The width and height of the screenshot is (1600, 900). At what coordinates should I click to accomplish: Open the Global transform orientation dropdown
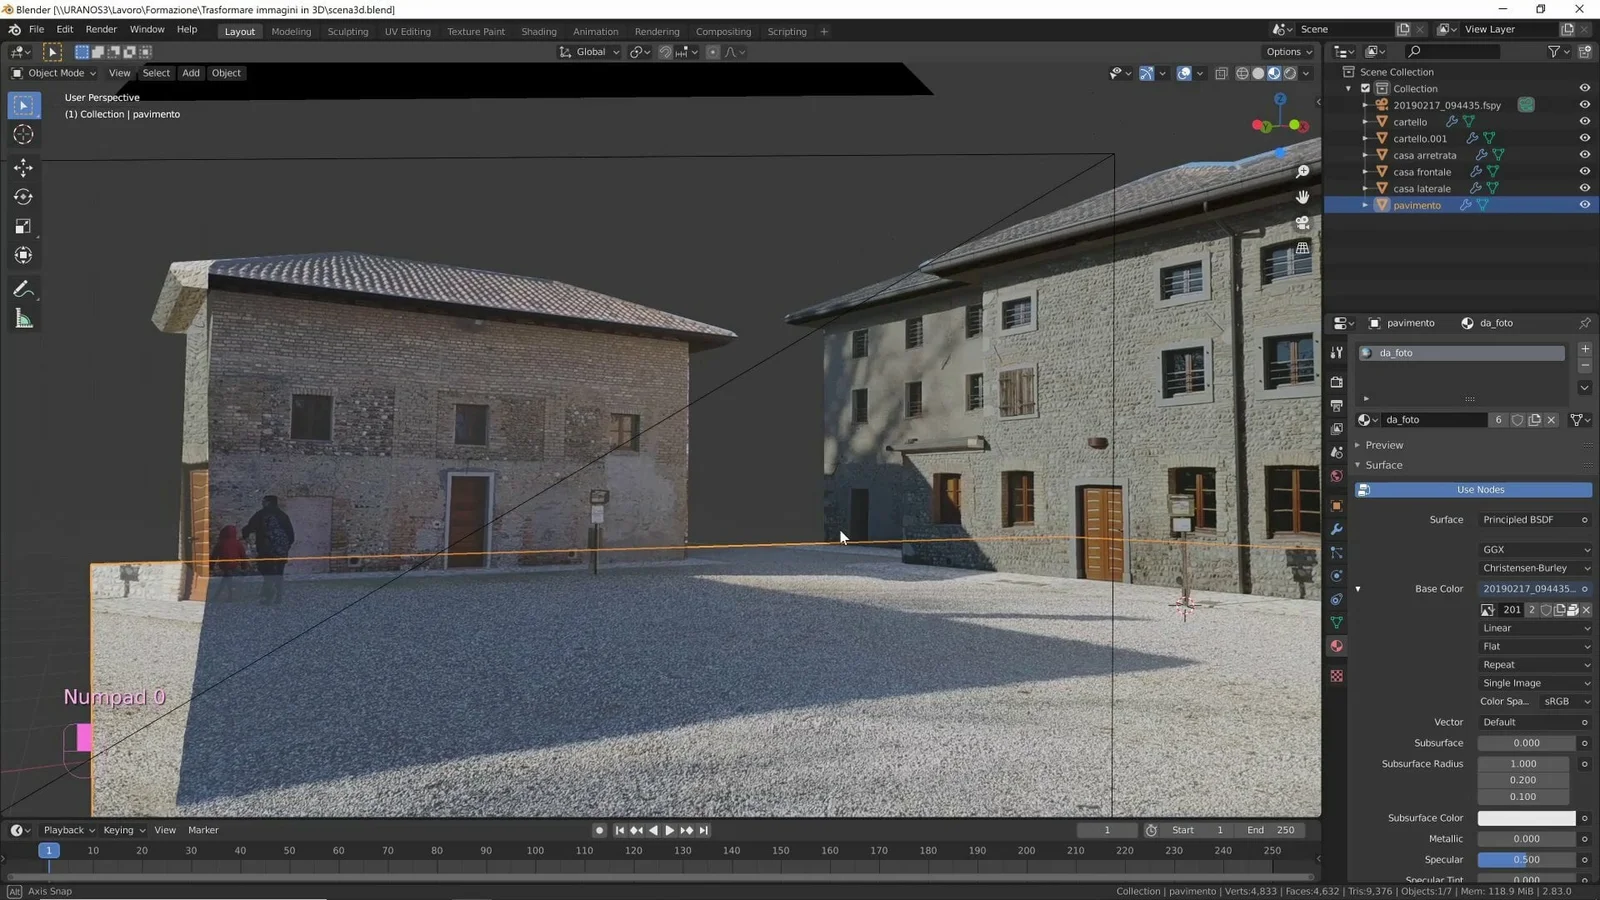pos(589,52)
